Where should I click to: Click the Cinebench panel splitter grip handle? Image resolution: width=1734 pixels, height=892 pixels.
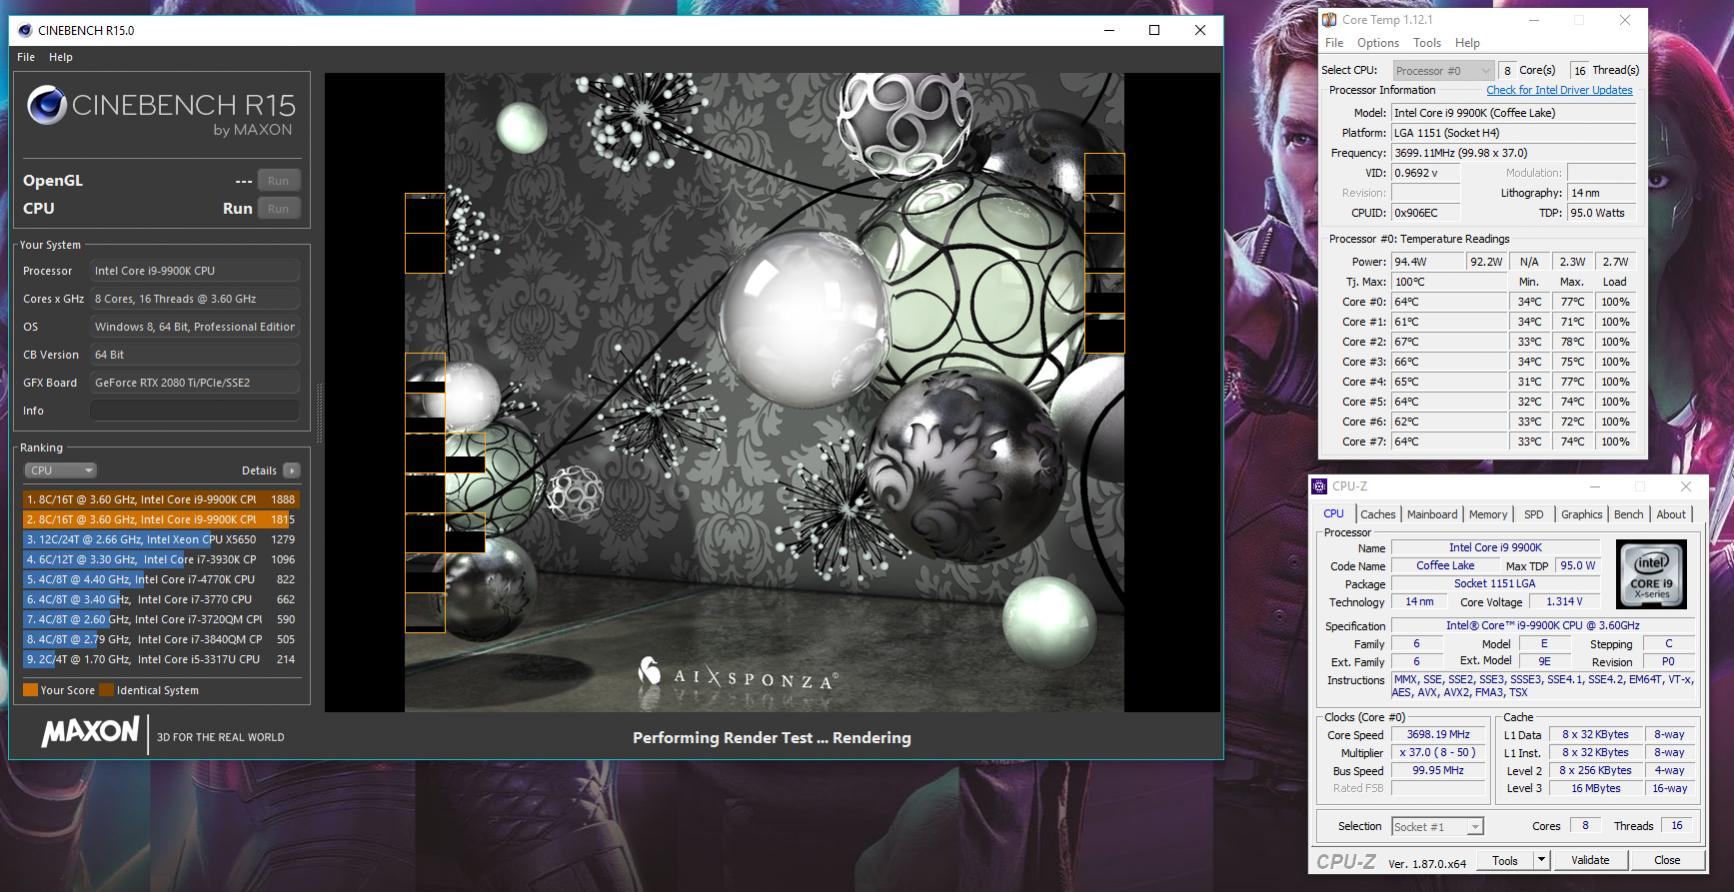pos(319,412)
